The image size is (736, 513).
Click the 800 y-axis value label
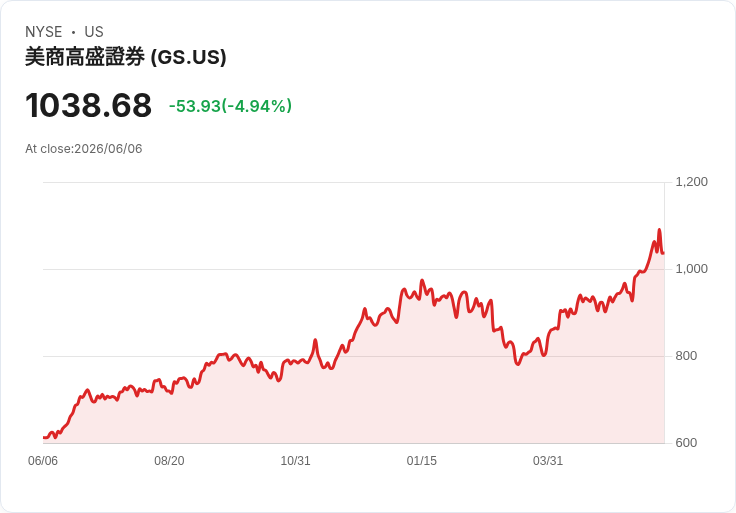point(686,356)
